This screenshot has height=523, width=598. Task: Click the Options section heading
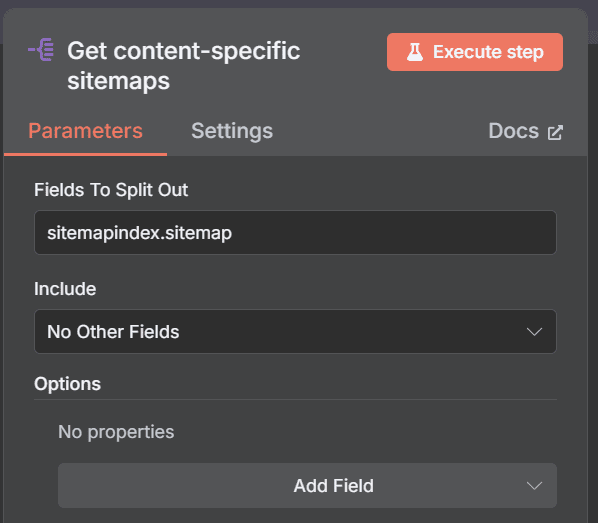pyautogui.click(x=68, y=384)
